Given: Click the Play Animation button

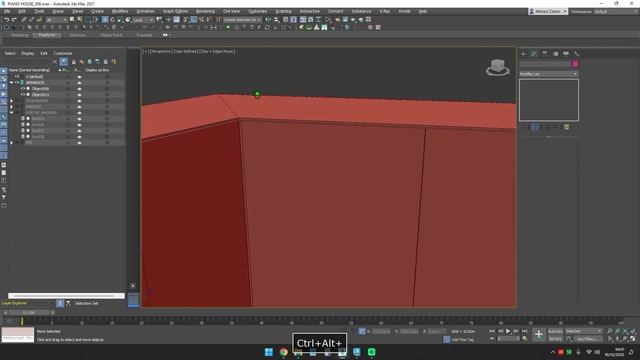Looking at the screenshot, I should click(x=508, y=331).
